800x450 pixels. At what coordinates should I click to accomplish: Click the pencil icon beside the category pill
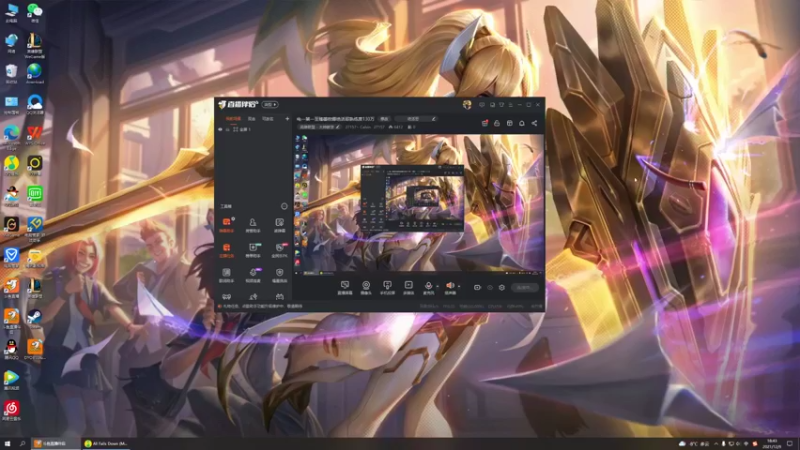click(x=337, y=127)
